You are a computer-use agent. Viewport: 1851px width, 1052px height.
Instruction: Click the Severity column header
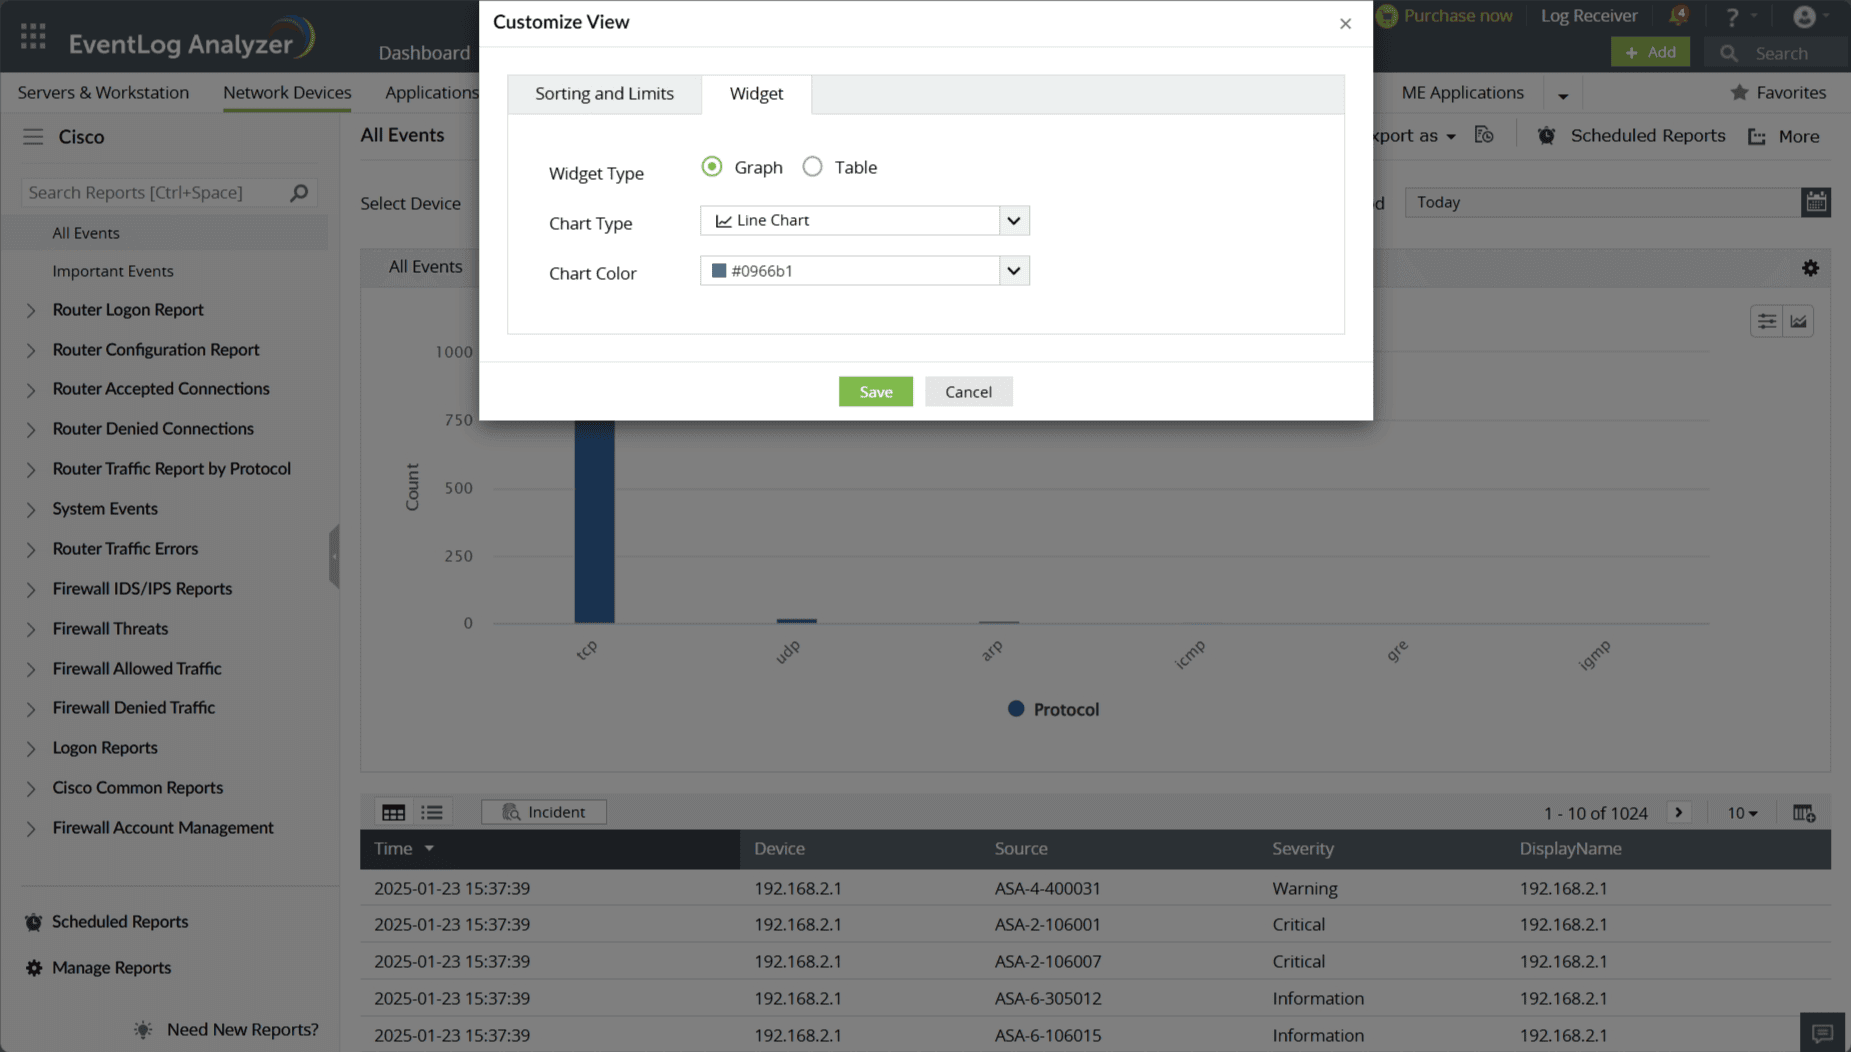click(x=1303, y=849)
